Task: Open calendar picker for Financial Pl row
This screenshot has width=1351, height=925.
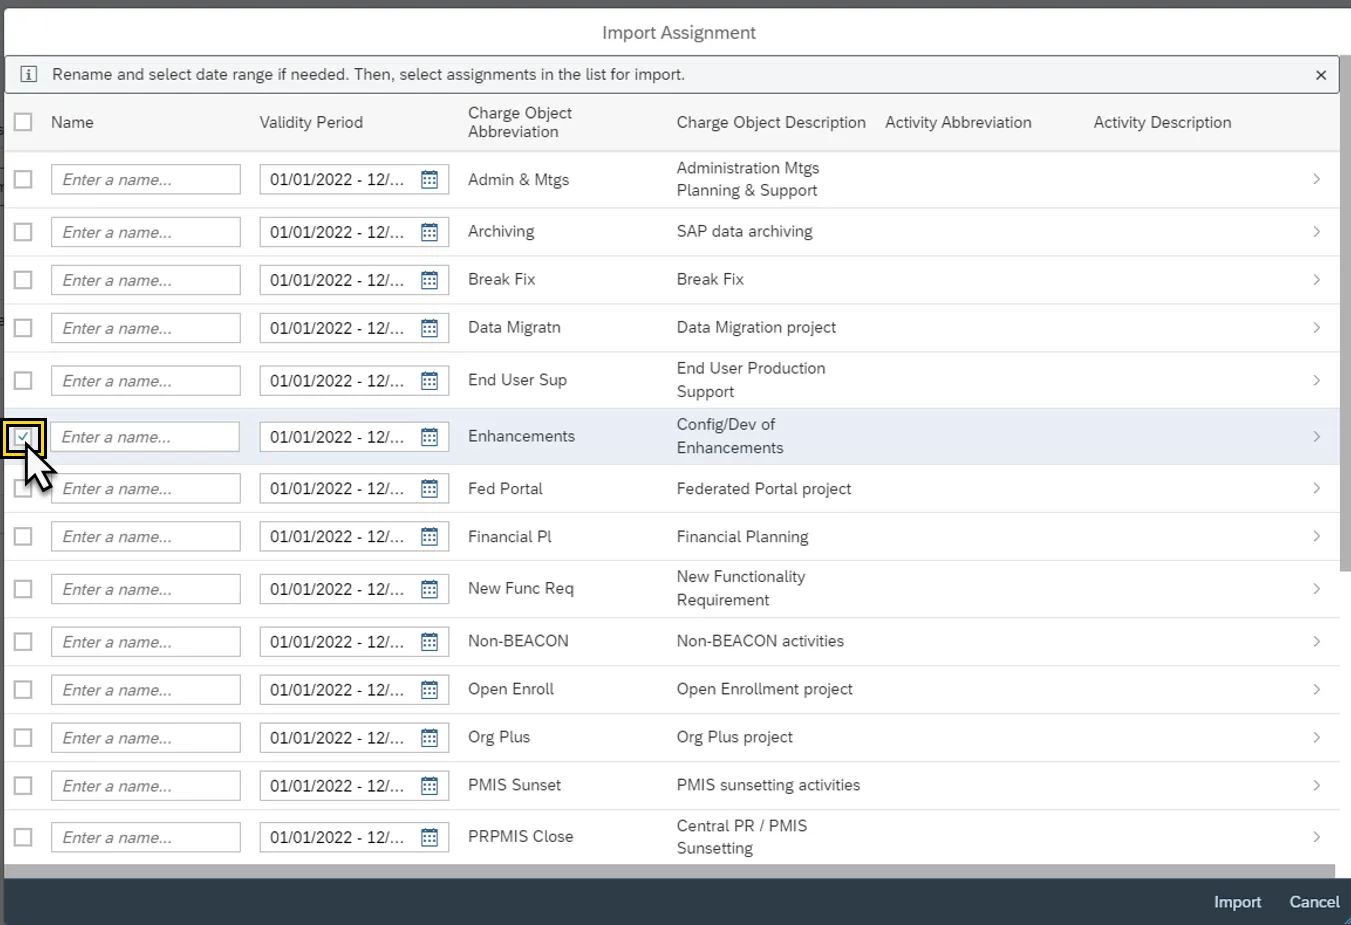Action: pyautogui.click(x=429, y=537)
